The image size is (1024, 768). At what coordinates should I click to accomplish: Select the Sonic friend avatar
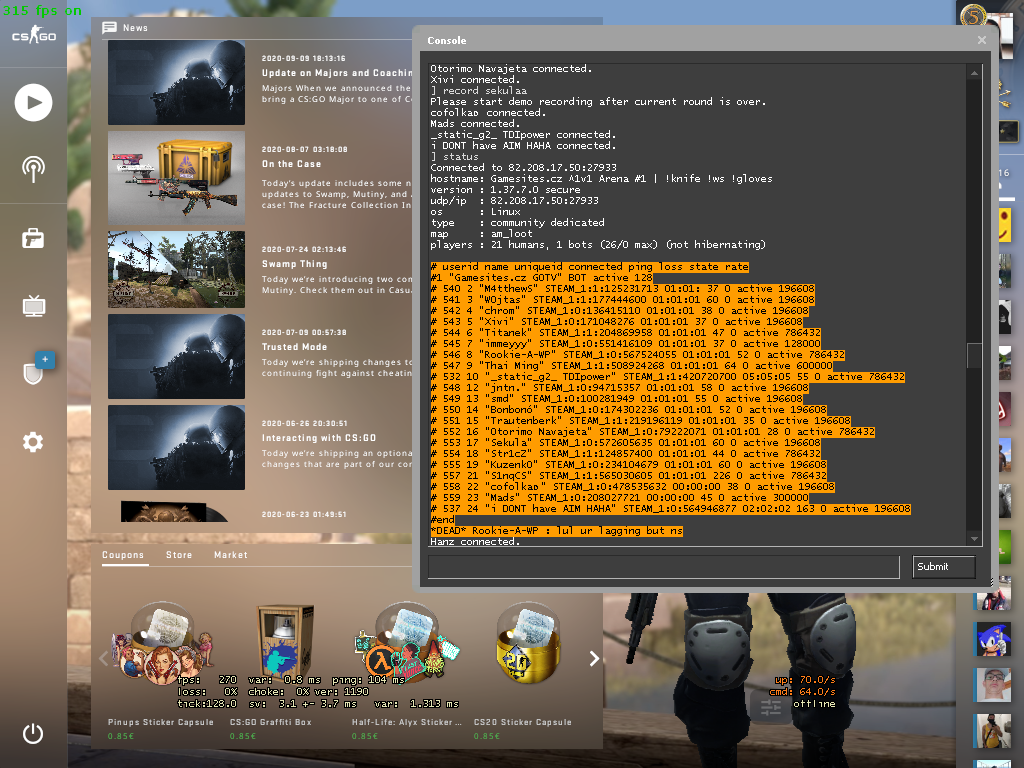(992, 639)
